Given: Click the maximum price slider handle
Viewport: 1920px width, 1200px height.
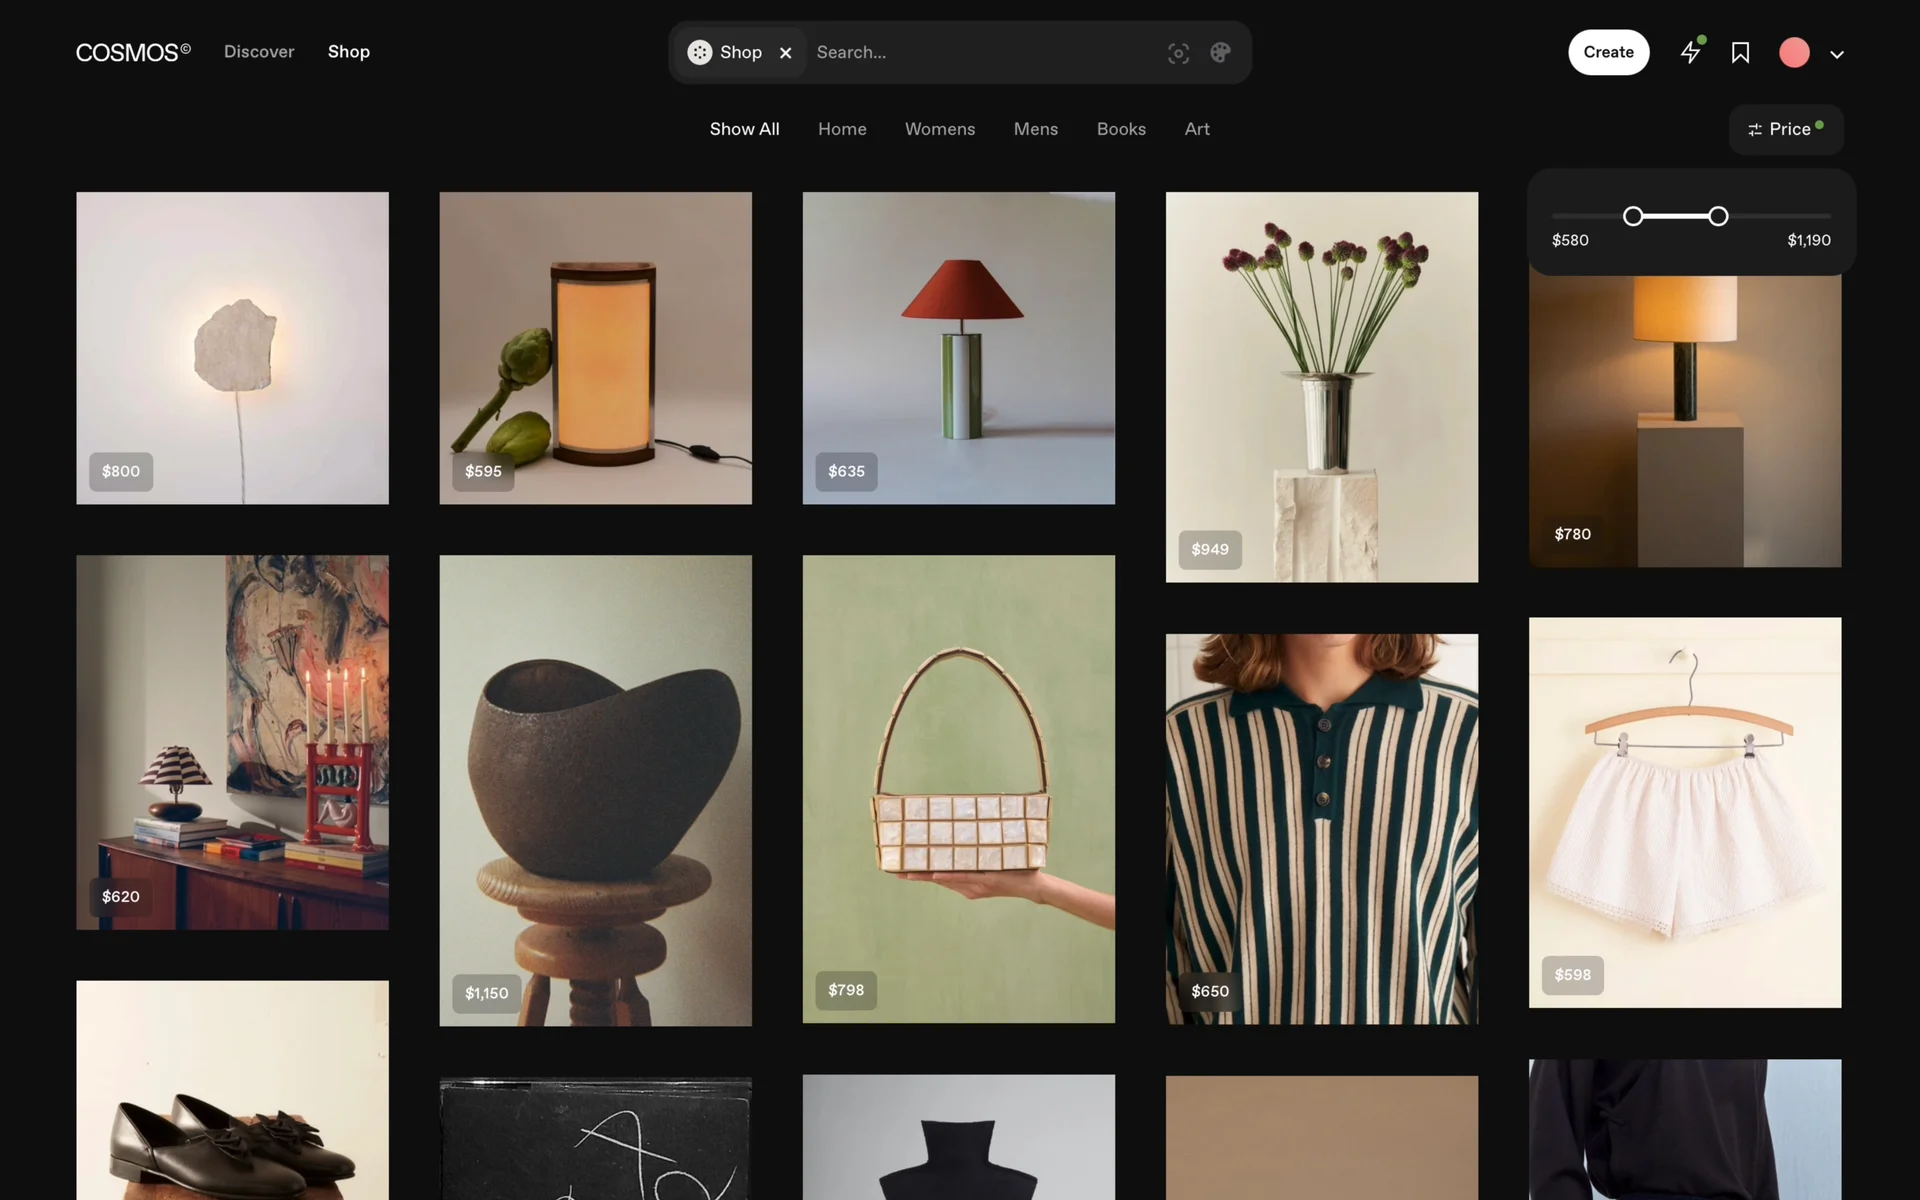Looking at the screenshot, I should pos(1718,216).
